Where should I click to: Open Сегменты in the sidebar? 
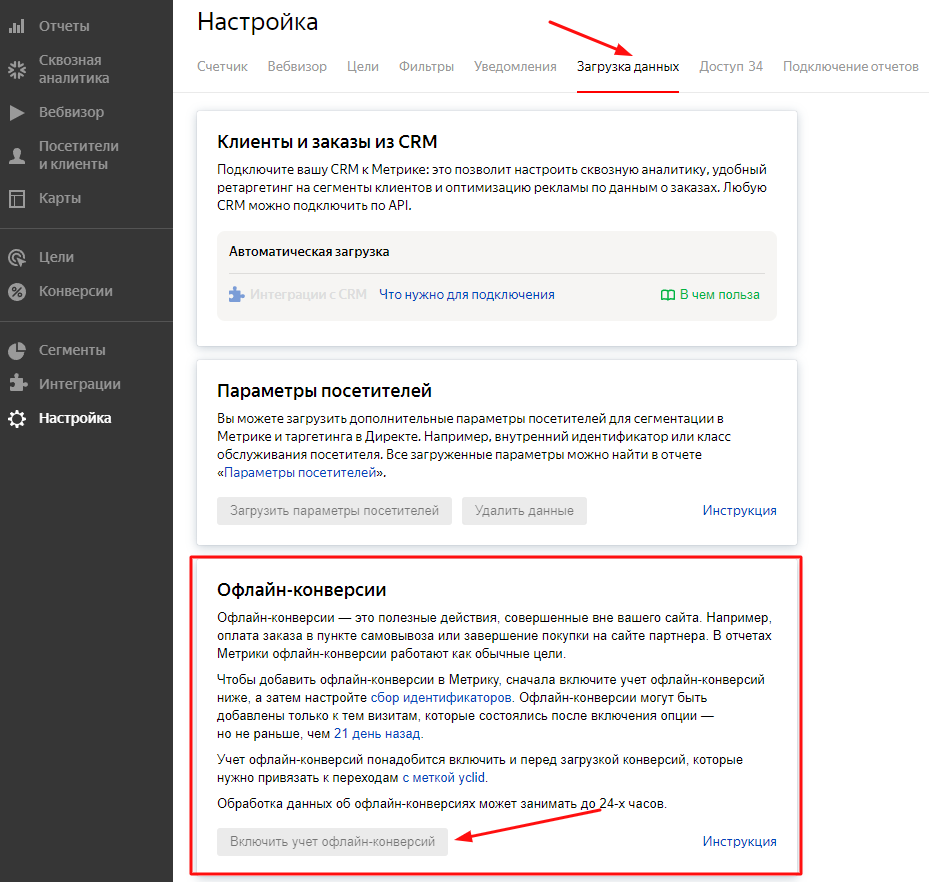click(x=72, y=350)
